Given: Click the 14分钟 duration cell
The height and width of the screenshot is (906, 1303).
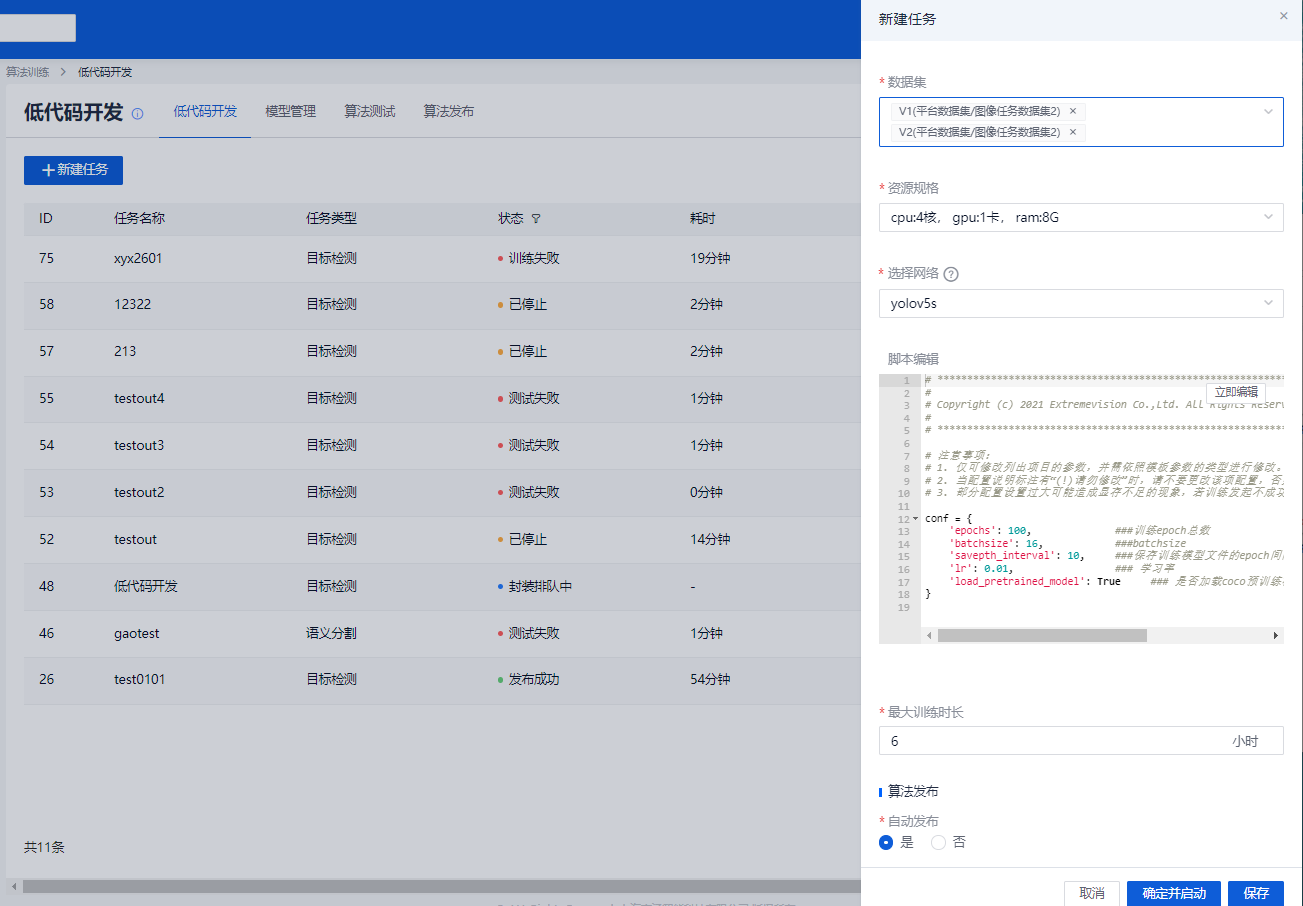Looking at the screenshot, I should (x=710, y=539).
